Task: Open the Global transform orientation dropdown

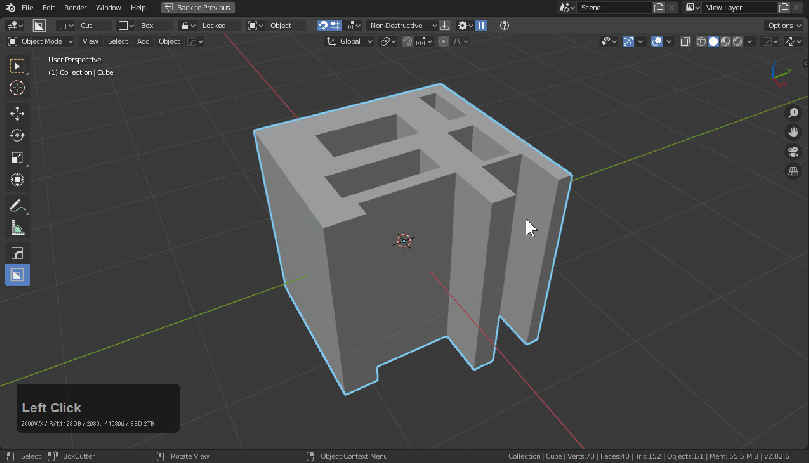Action: [x=350, y=42]
